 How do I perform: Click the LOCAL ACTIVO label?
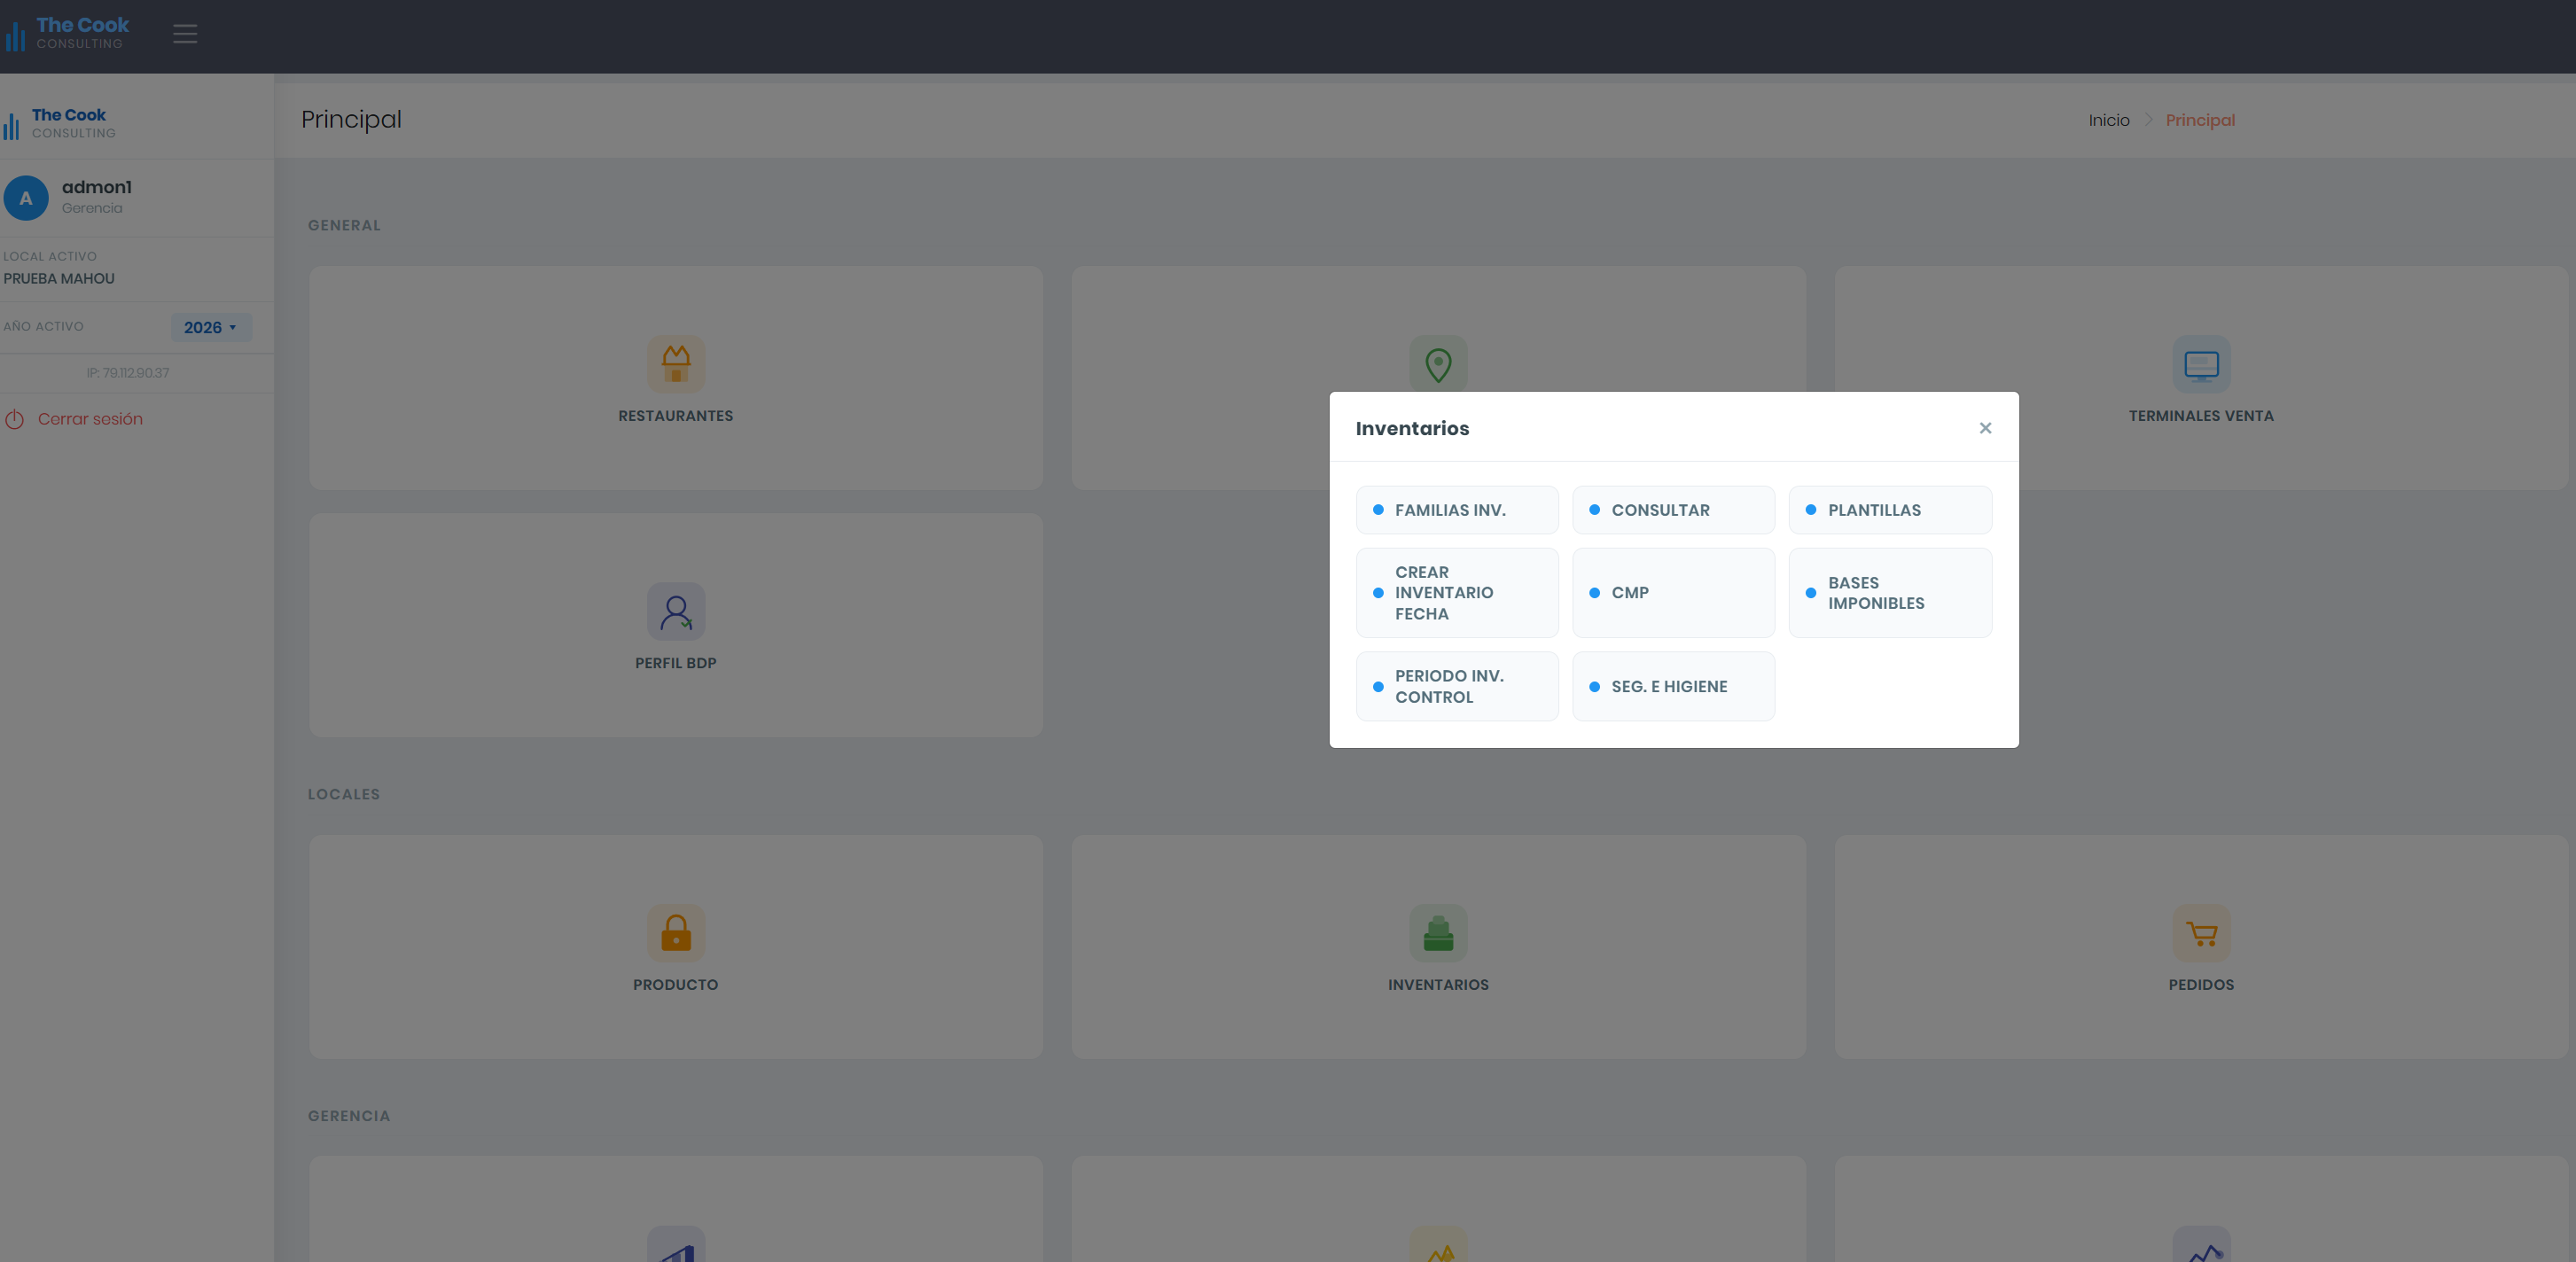click(50, 256)
